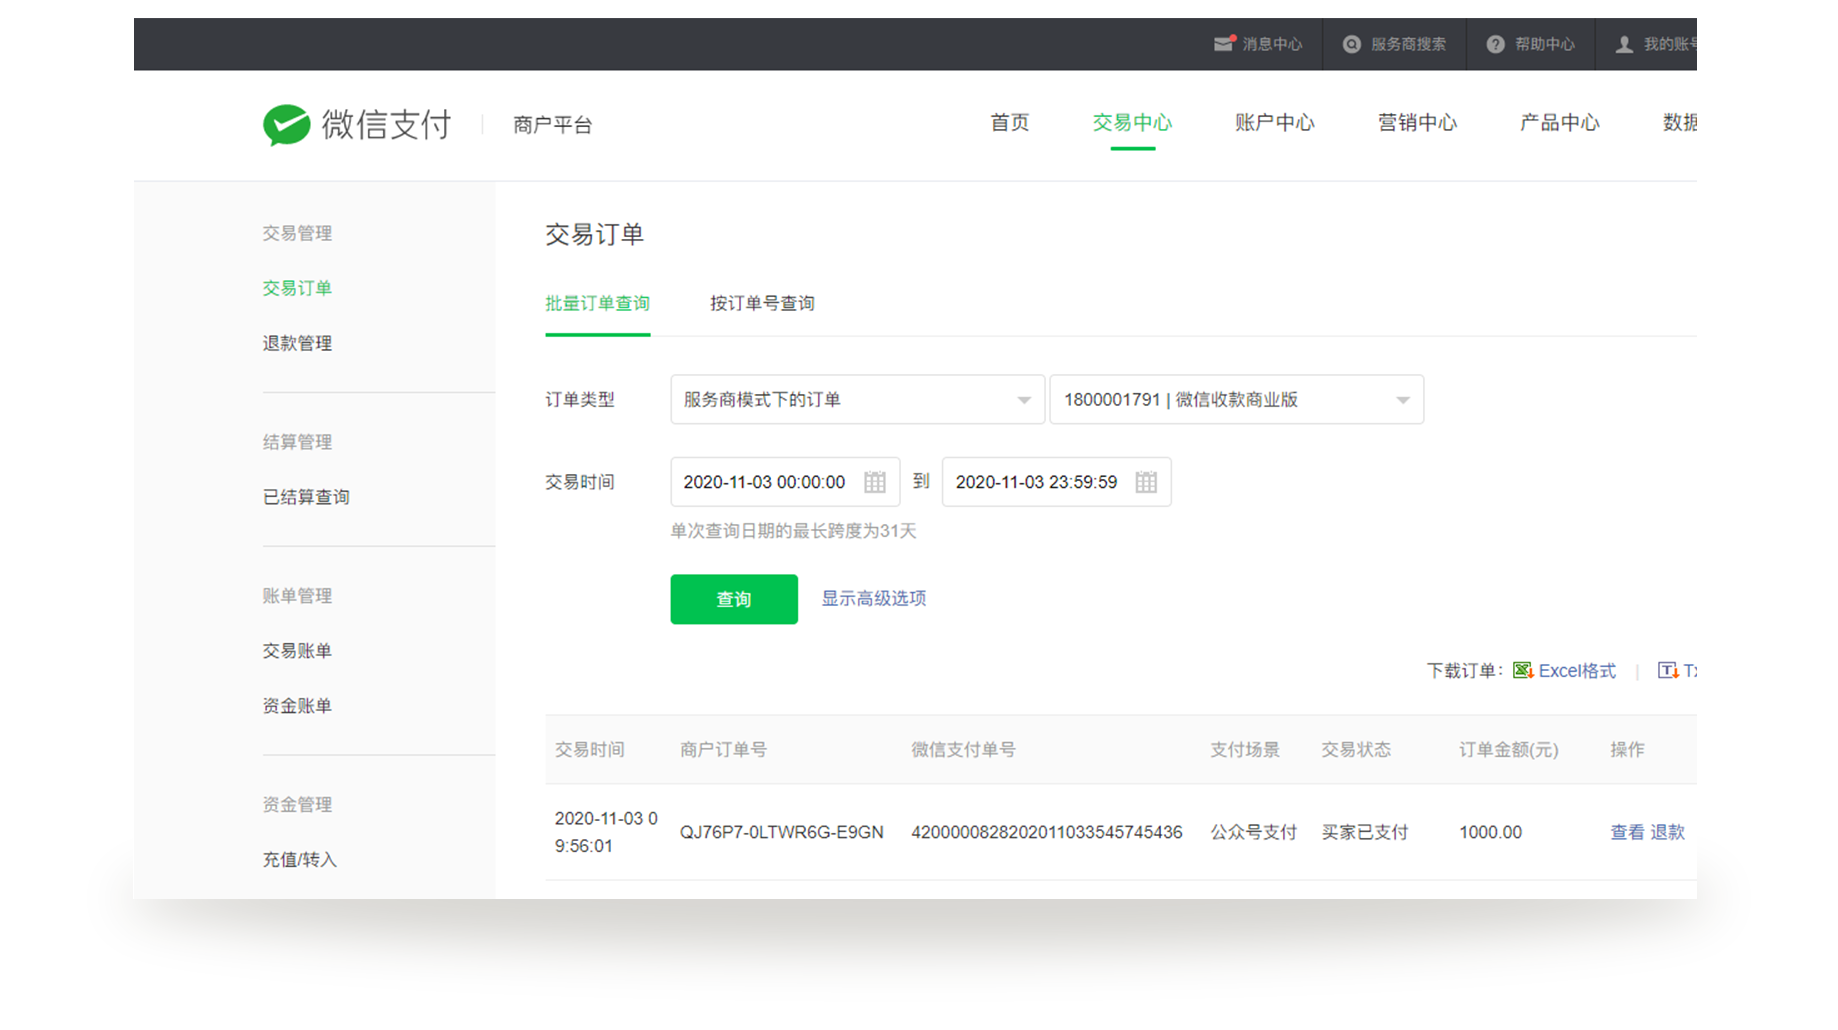Select 交易订单 in the sidebar
The width and height of the screenshot is (1838, 1030).
(297, 288)
